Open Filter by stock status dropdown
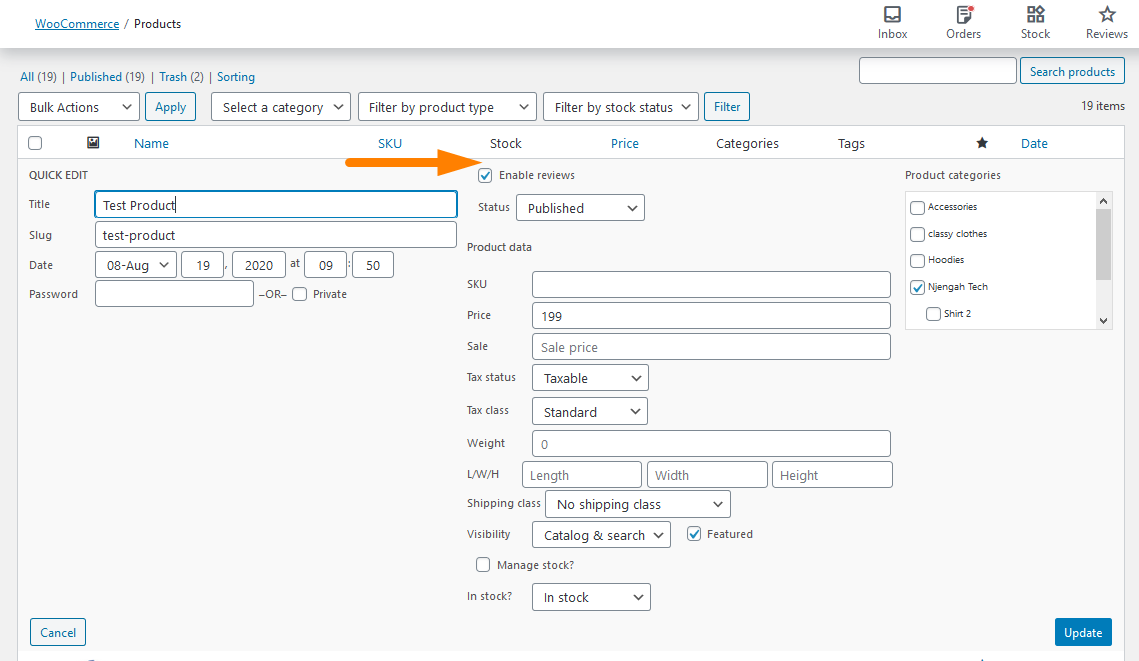The image size is (1139, 661). (621, 107)
